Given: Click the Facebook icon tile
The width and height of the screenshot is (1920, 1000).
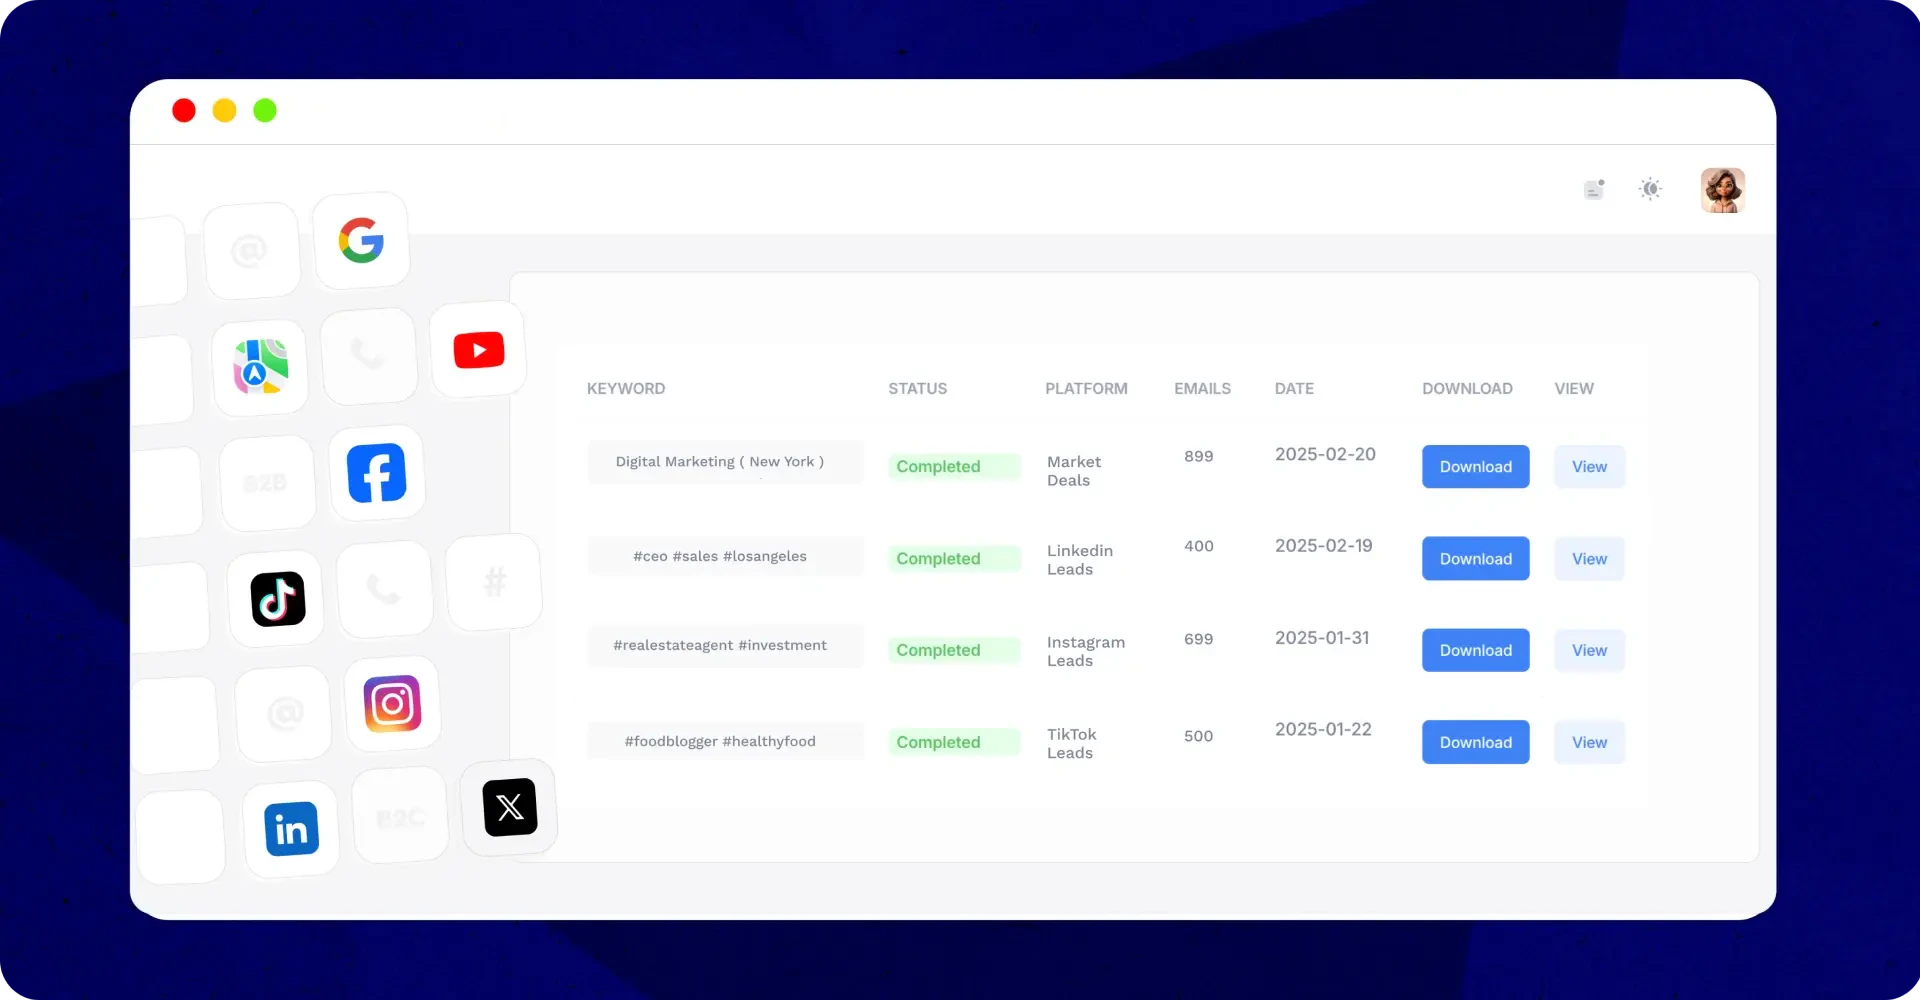Looking at the screenshot, I should point(377,473).
